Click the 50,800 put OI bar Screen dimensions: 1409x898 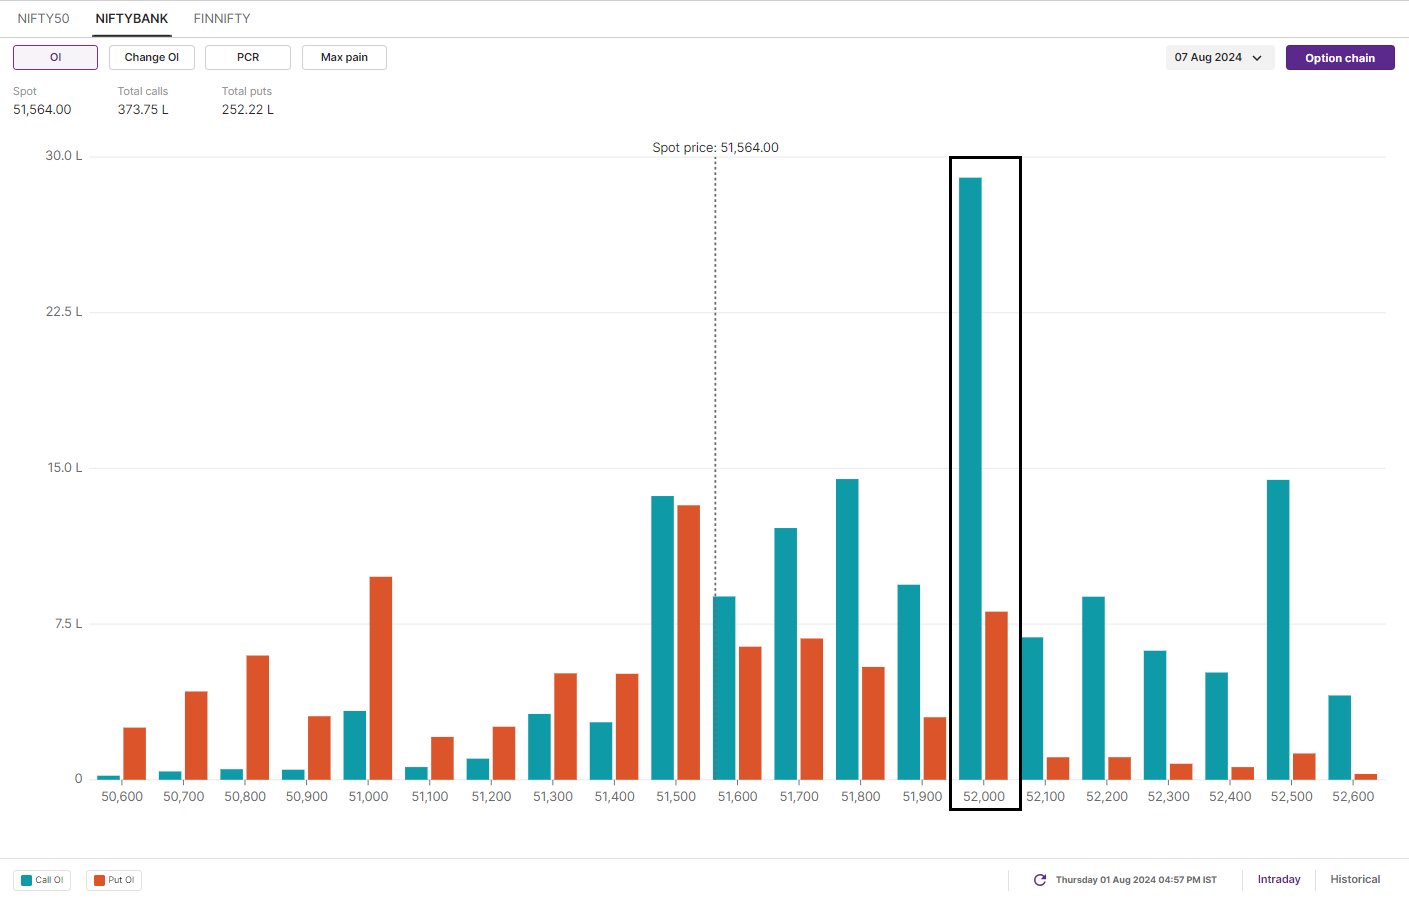point(258,718)
